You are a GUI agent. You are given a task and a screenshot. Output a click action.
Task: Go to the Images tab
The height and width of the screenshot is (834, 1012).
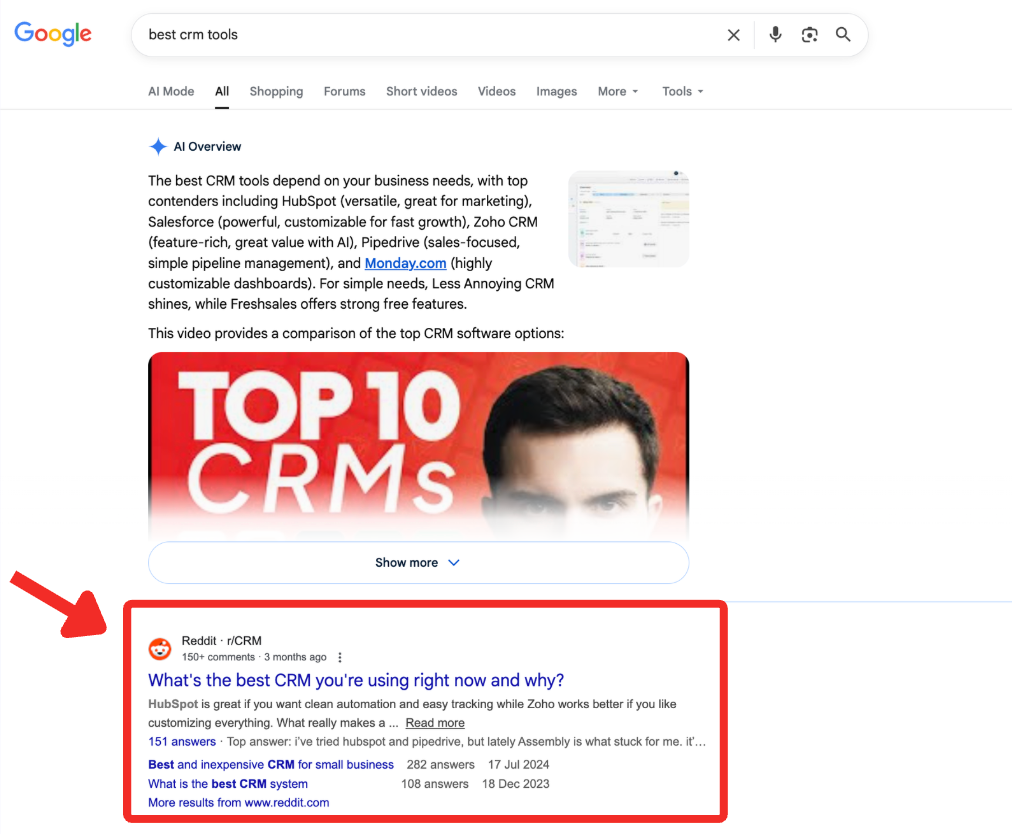click(x=556, y=92)
